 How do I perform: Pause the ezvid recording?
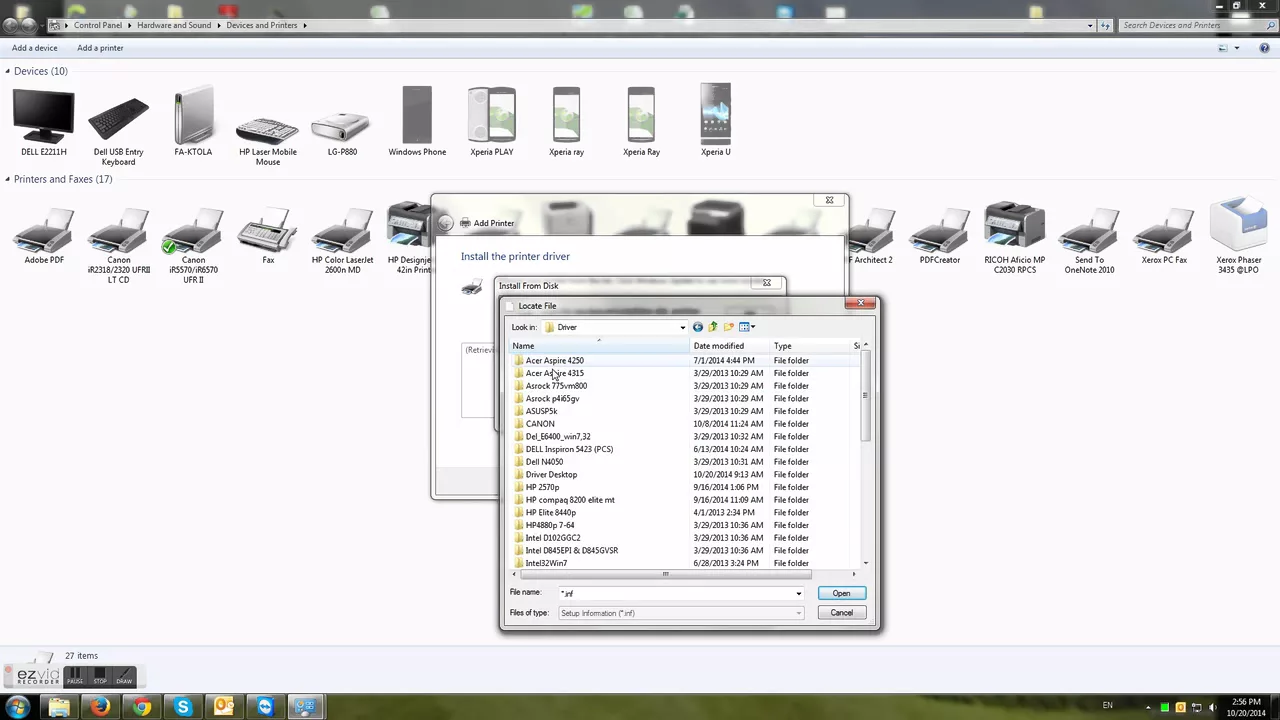pyautogui.click(x=75, y=677)
